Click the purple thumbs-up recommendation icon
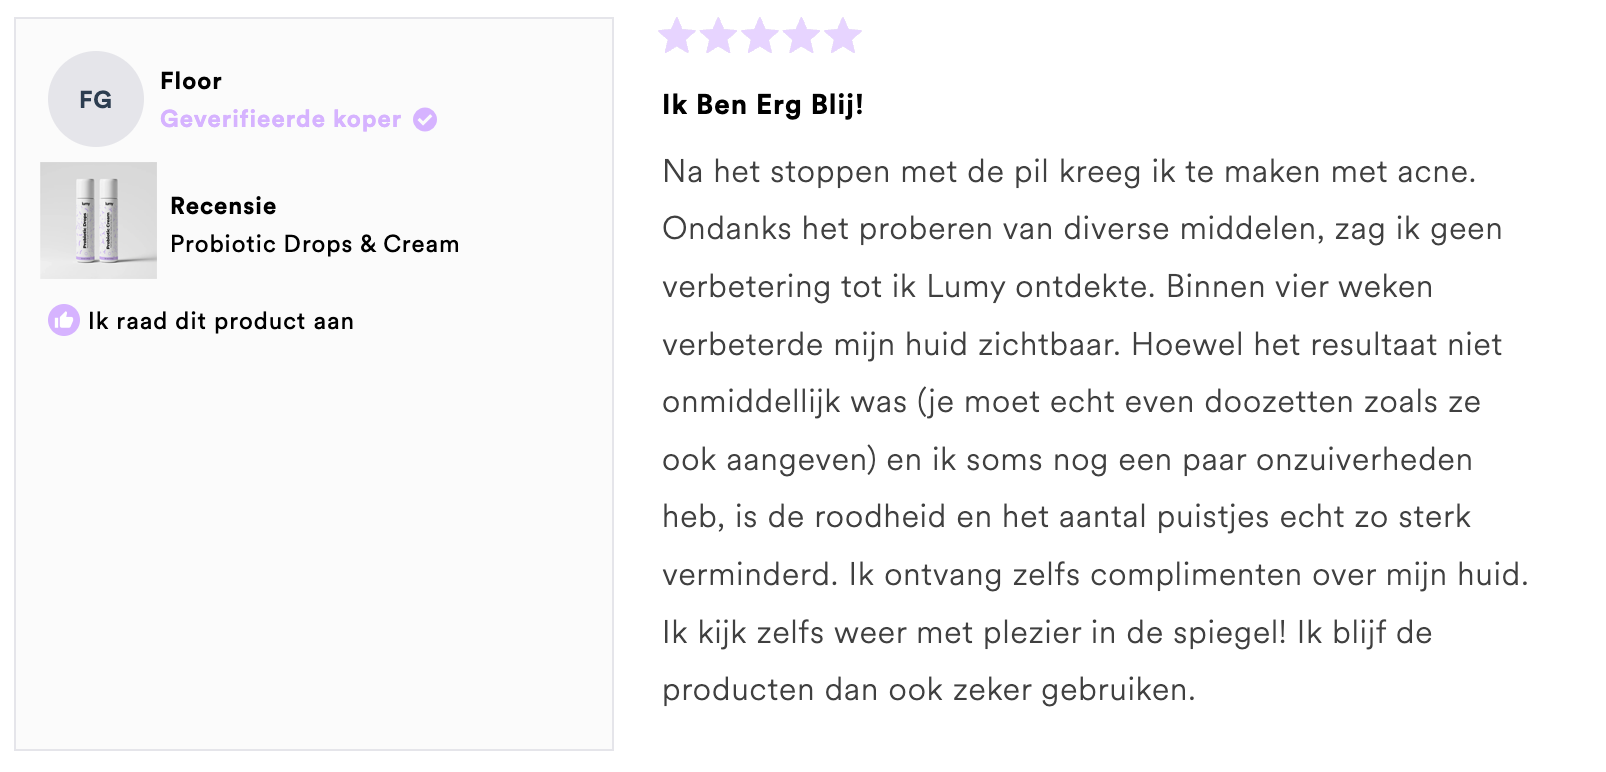This screenshot has height=772, width=1606. 64,321
